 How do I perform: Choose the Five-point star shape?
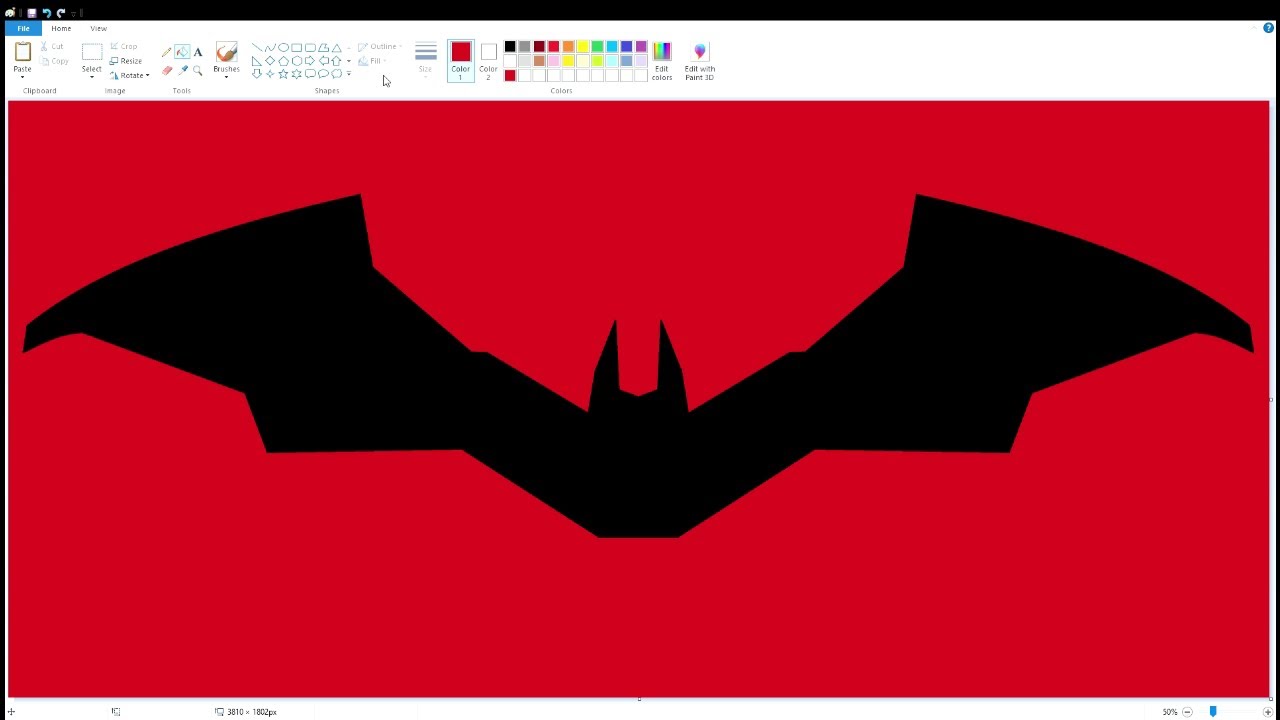(x=283, y=74)
